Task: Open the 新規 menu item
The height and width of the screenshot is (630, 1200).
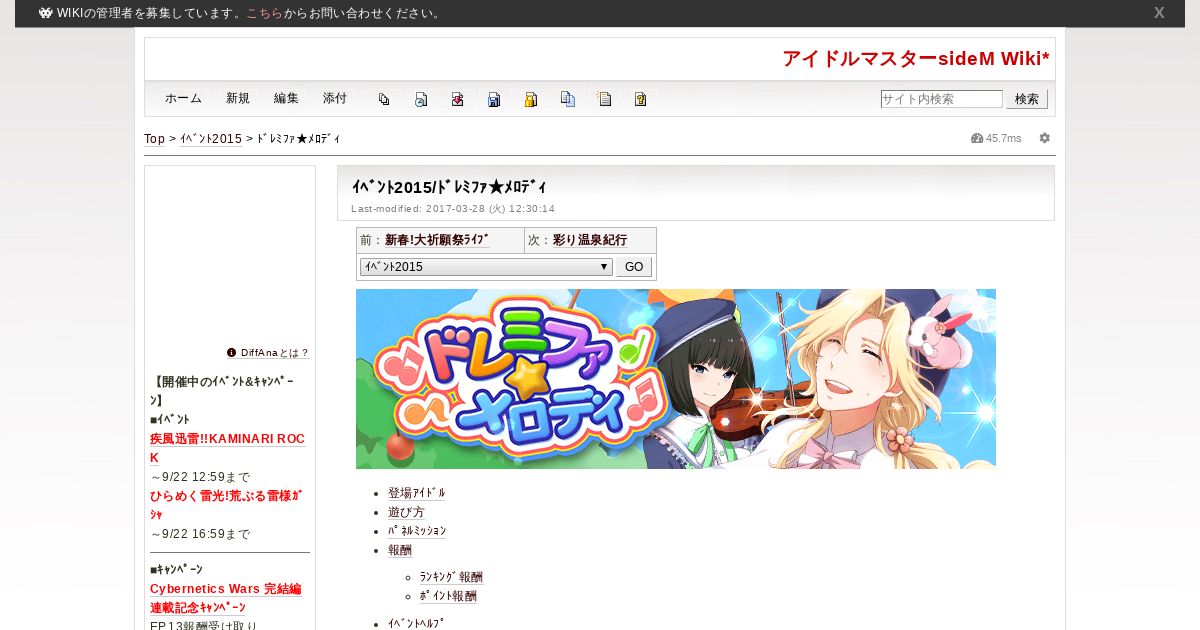Action: [x=238, y=98]
